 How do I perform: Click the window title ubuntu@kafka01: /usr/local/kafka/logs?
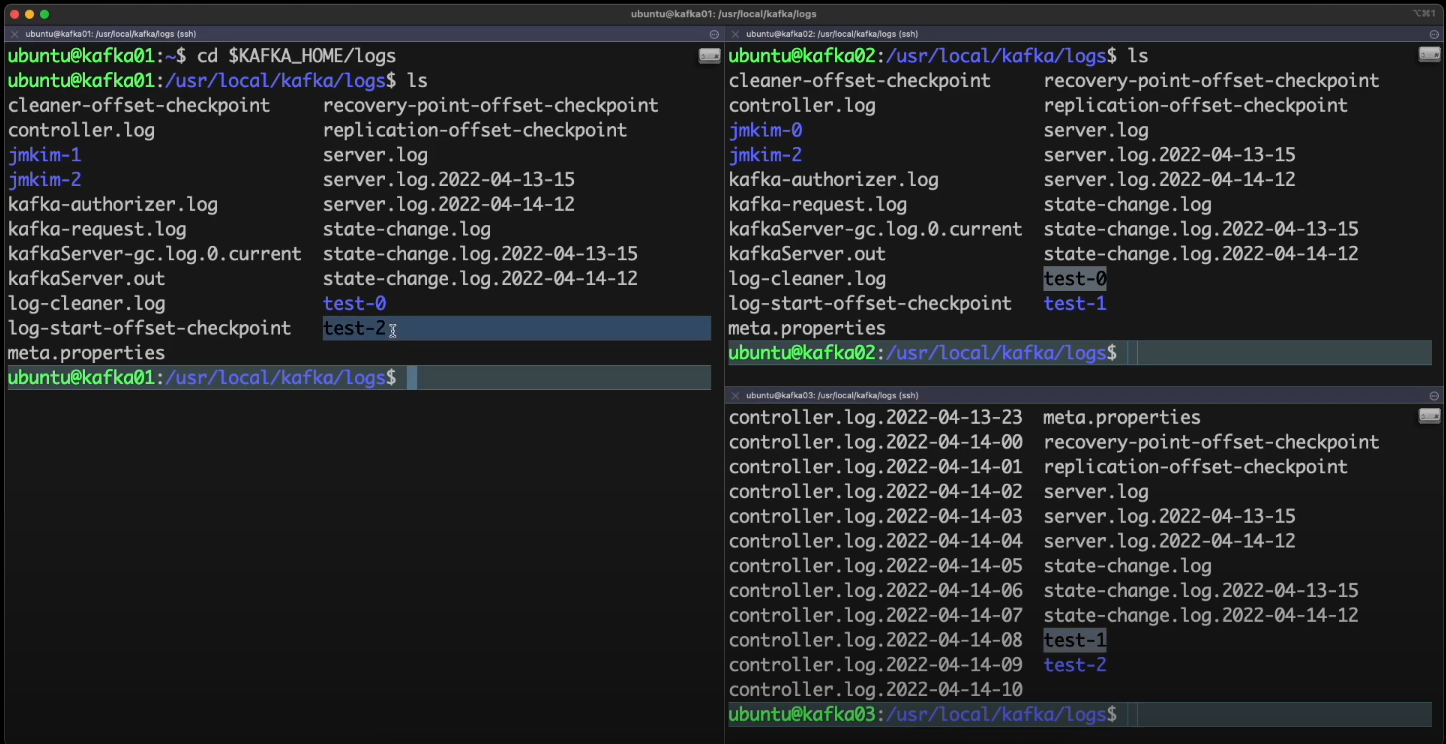(724, 14)
